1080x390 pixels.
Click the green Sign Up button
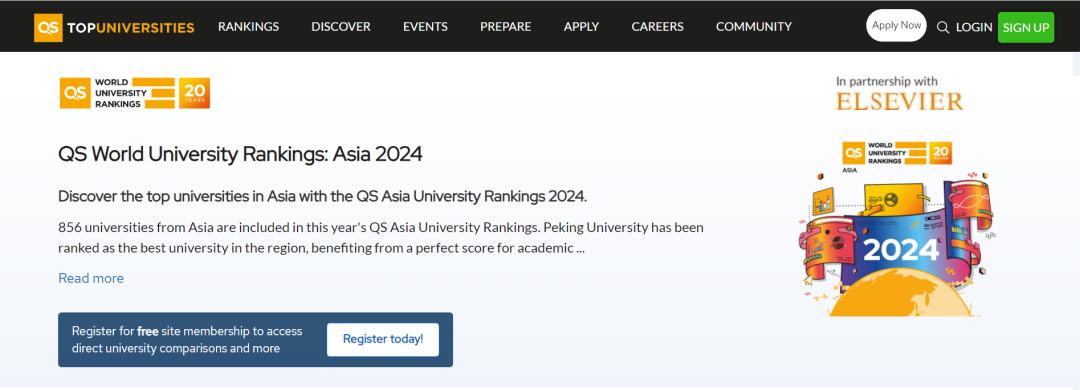coord(1026,28)
